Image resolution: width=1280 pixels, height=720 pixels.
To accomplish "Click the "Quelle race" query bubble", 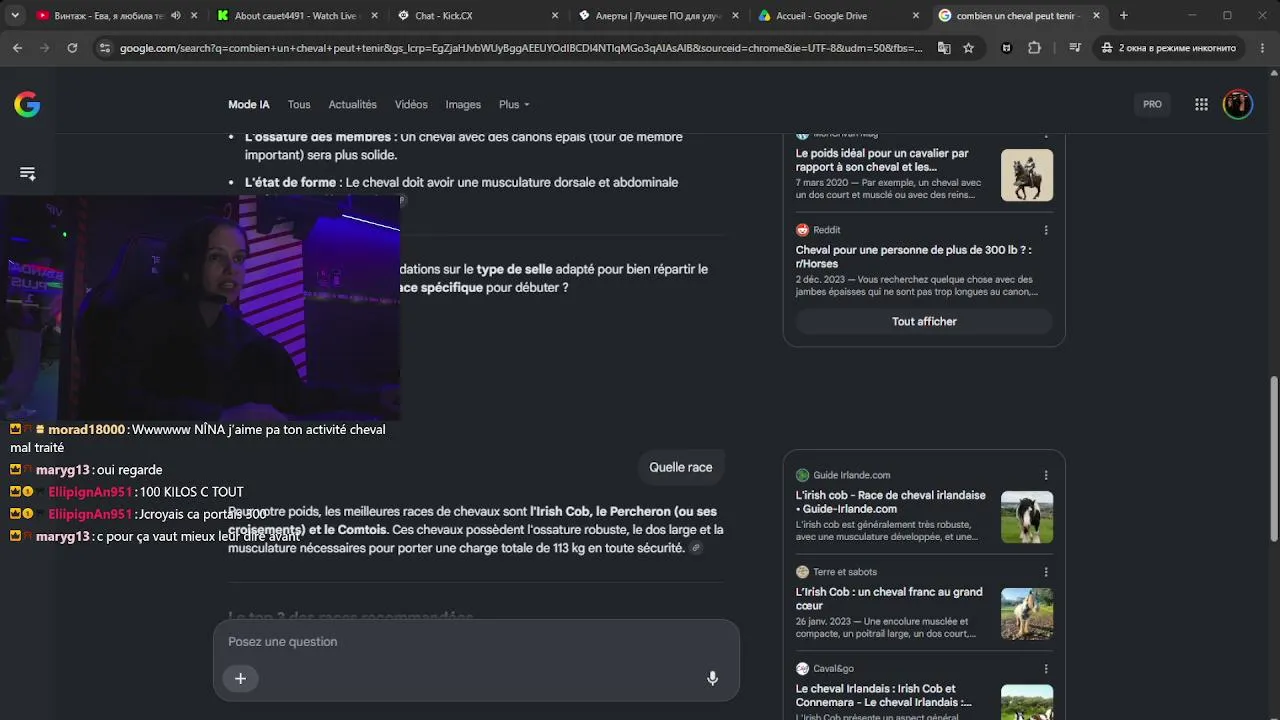I will 681,467.
